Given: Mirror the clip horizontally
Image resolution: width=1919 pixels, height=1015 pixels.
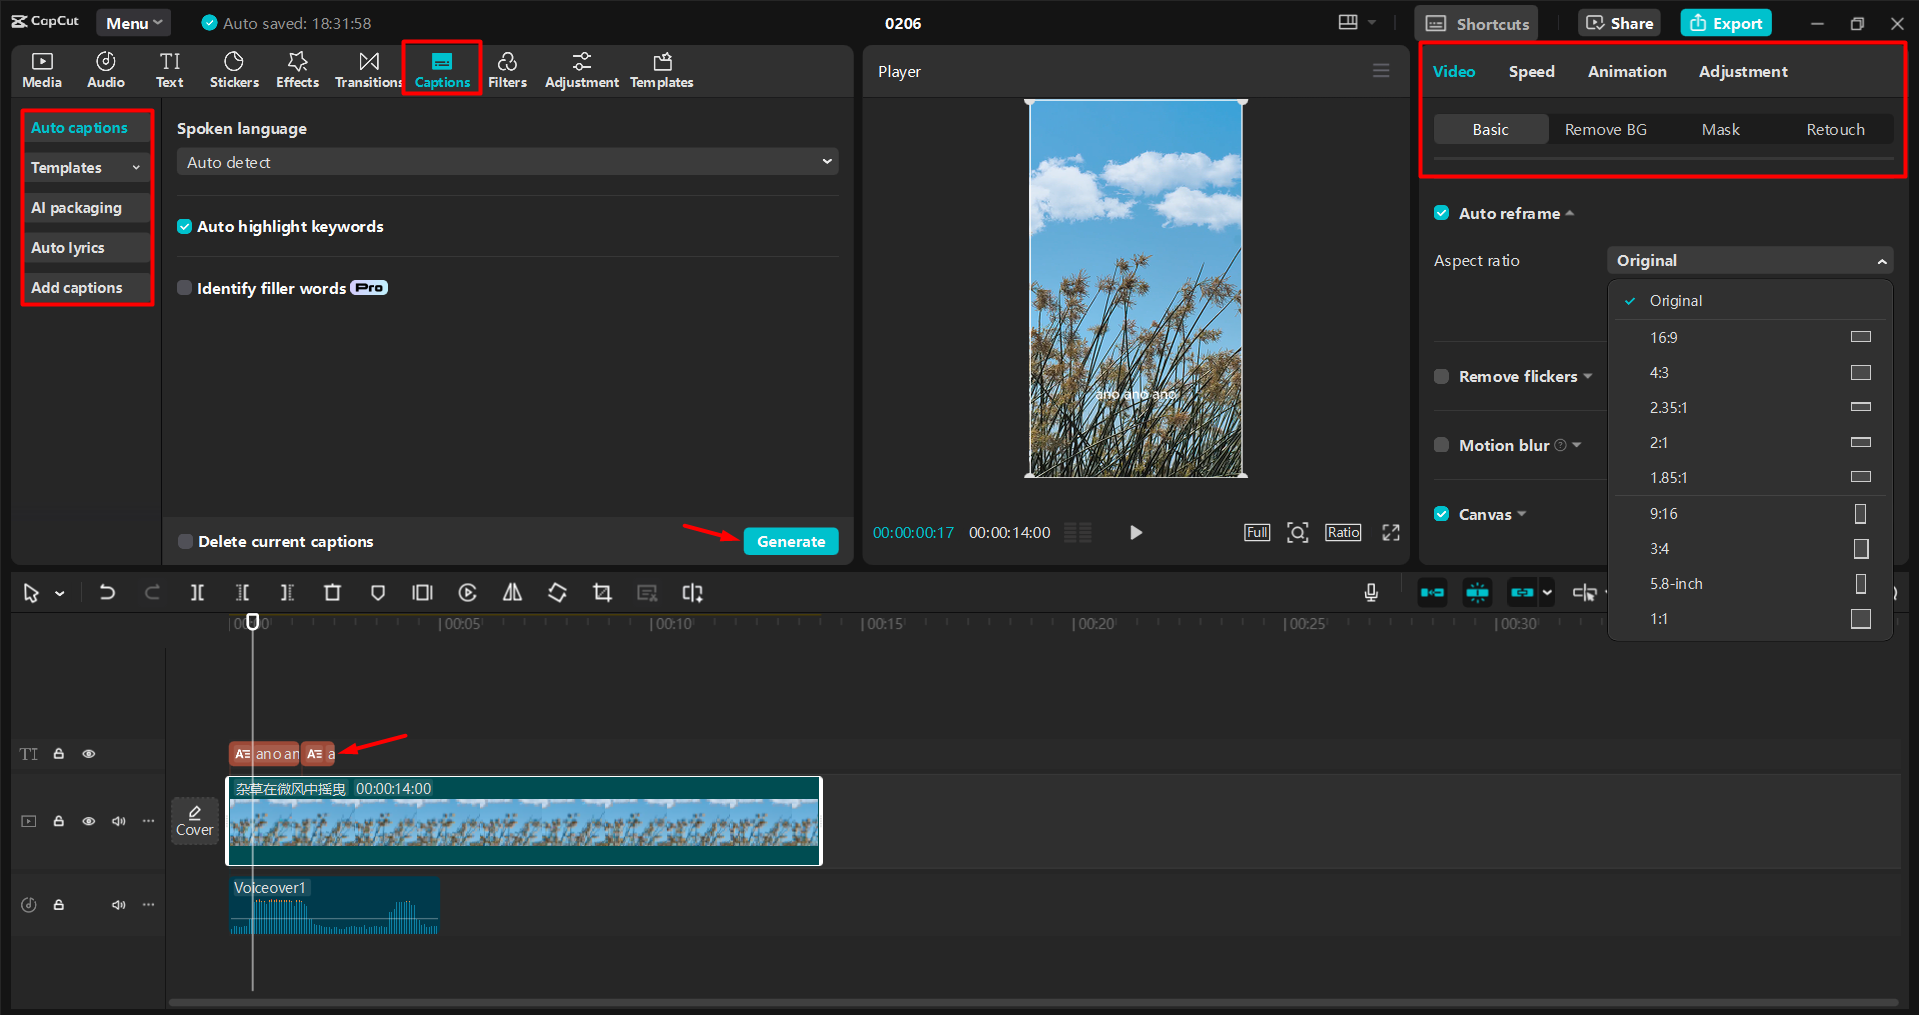Looking at the screenshot, I should click(x=511, y=592).
